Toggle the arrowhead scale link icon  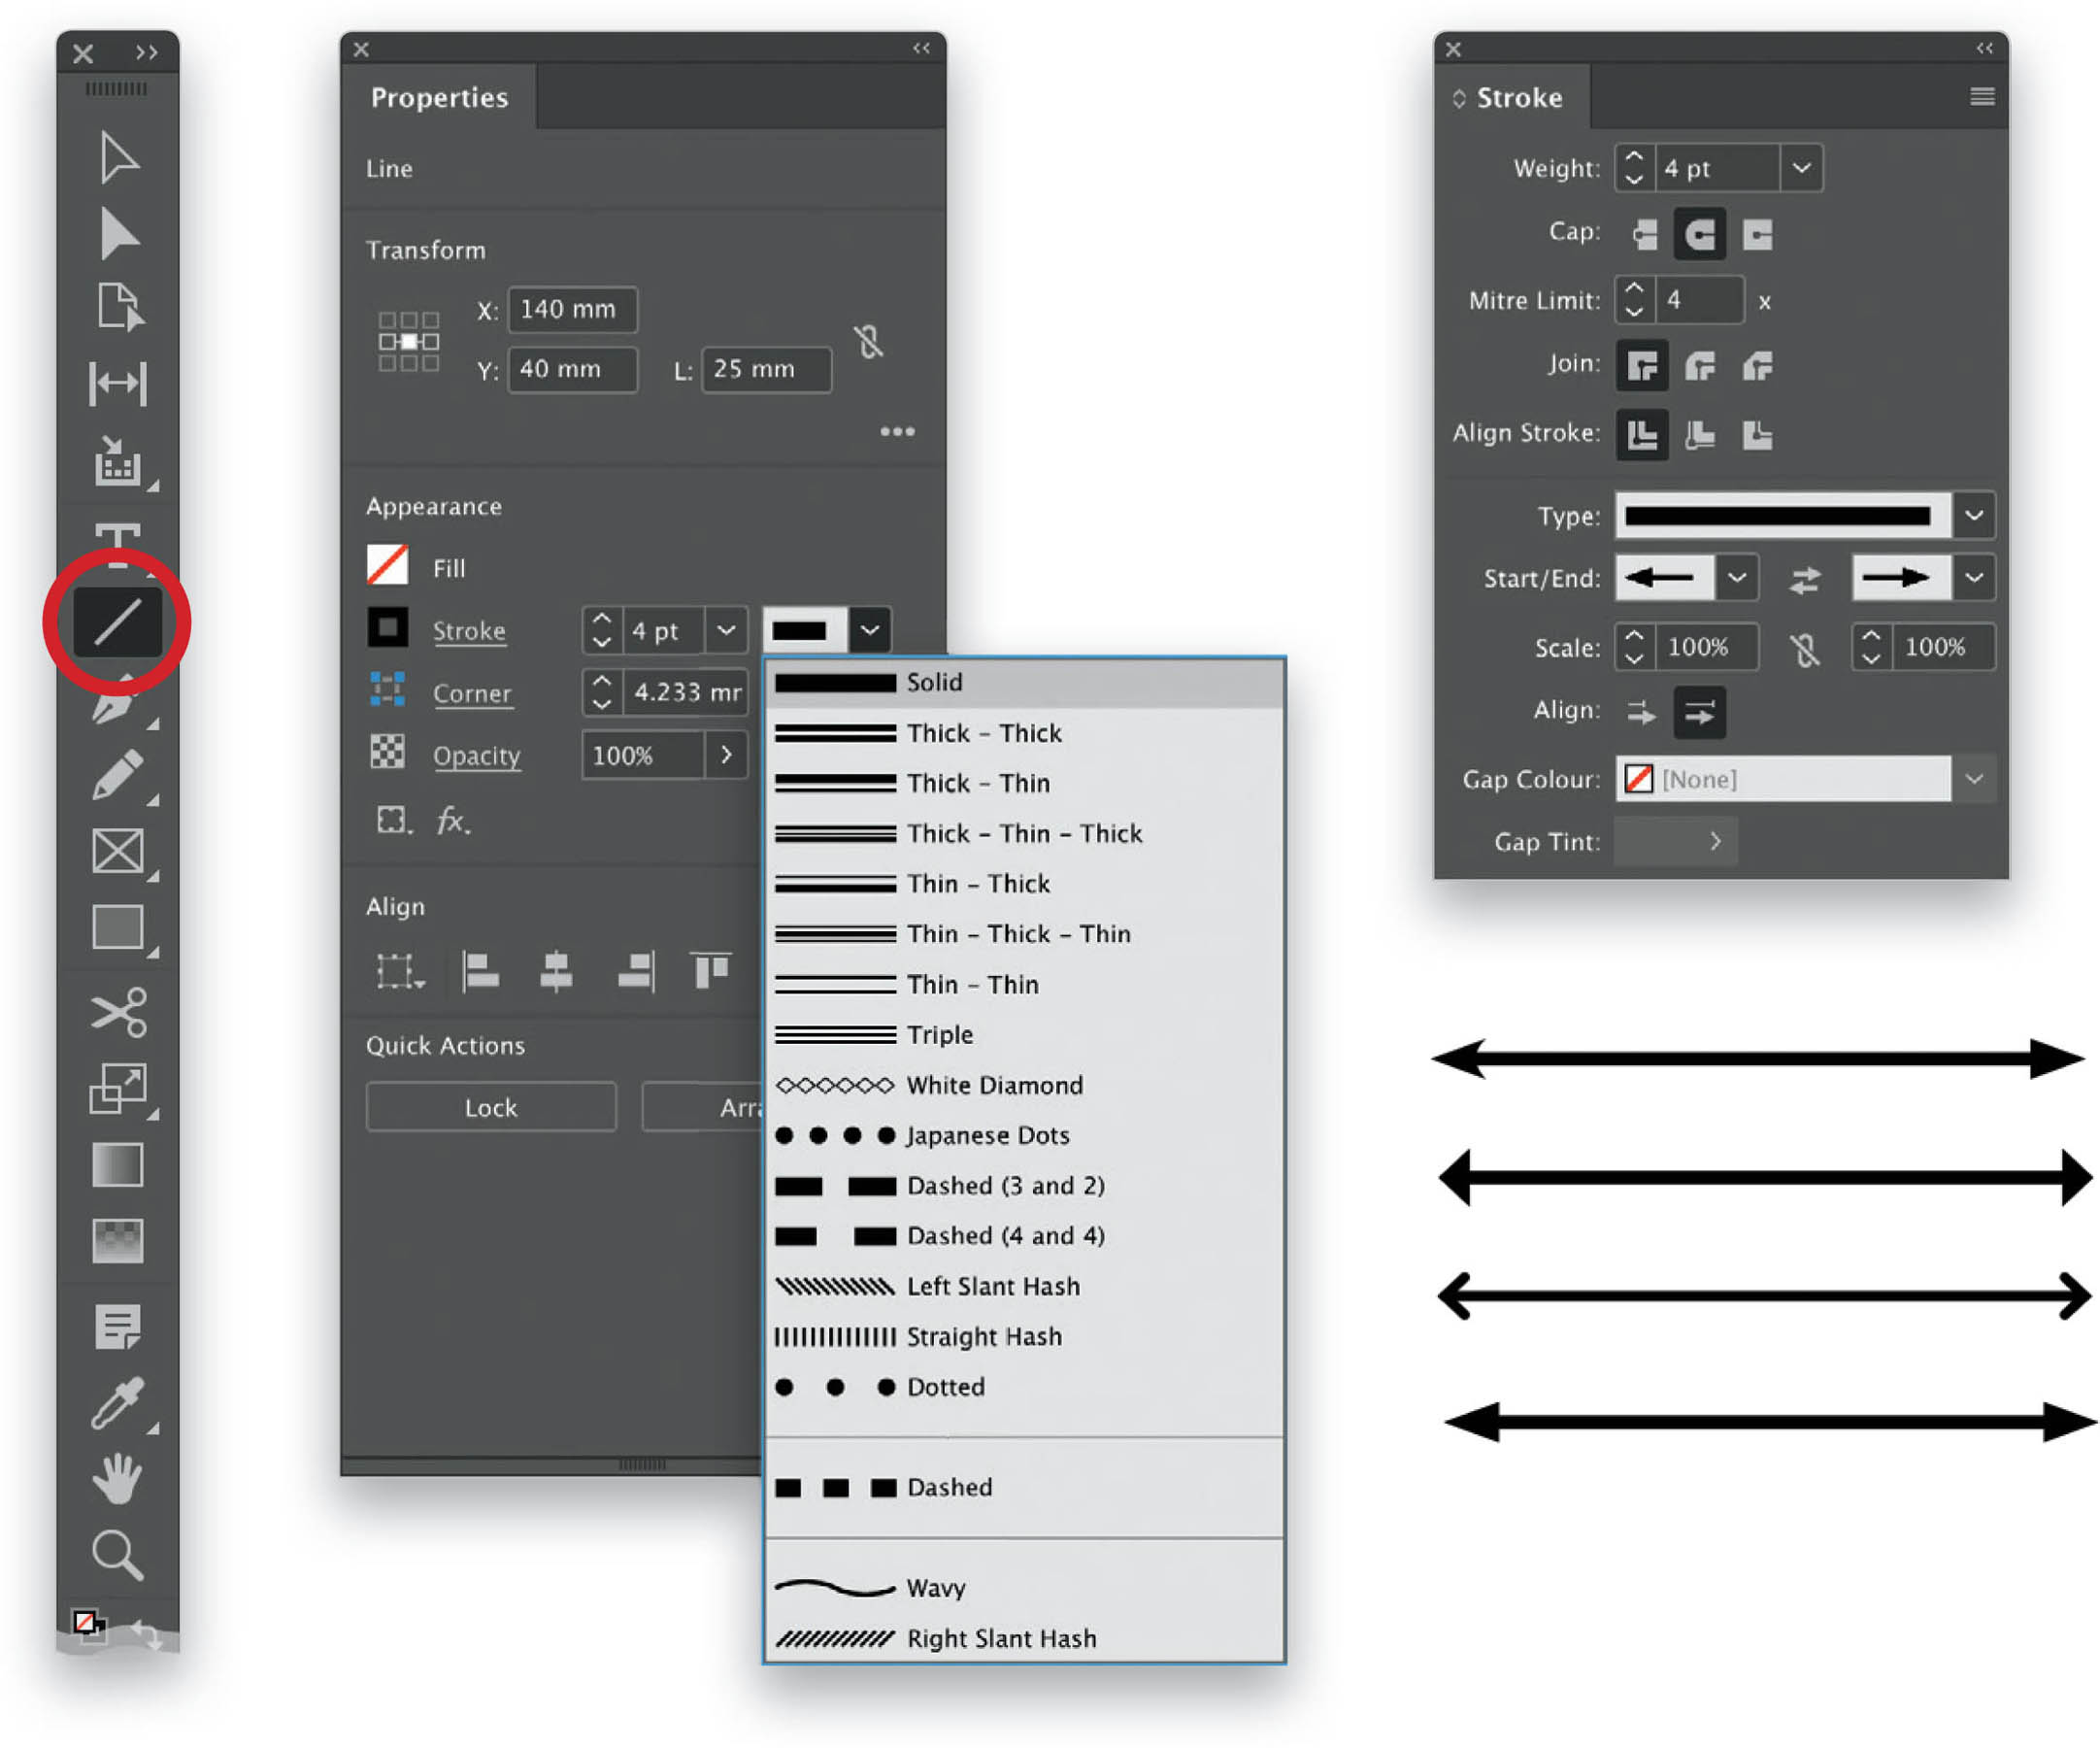point(1804,650)
